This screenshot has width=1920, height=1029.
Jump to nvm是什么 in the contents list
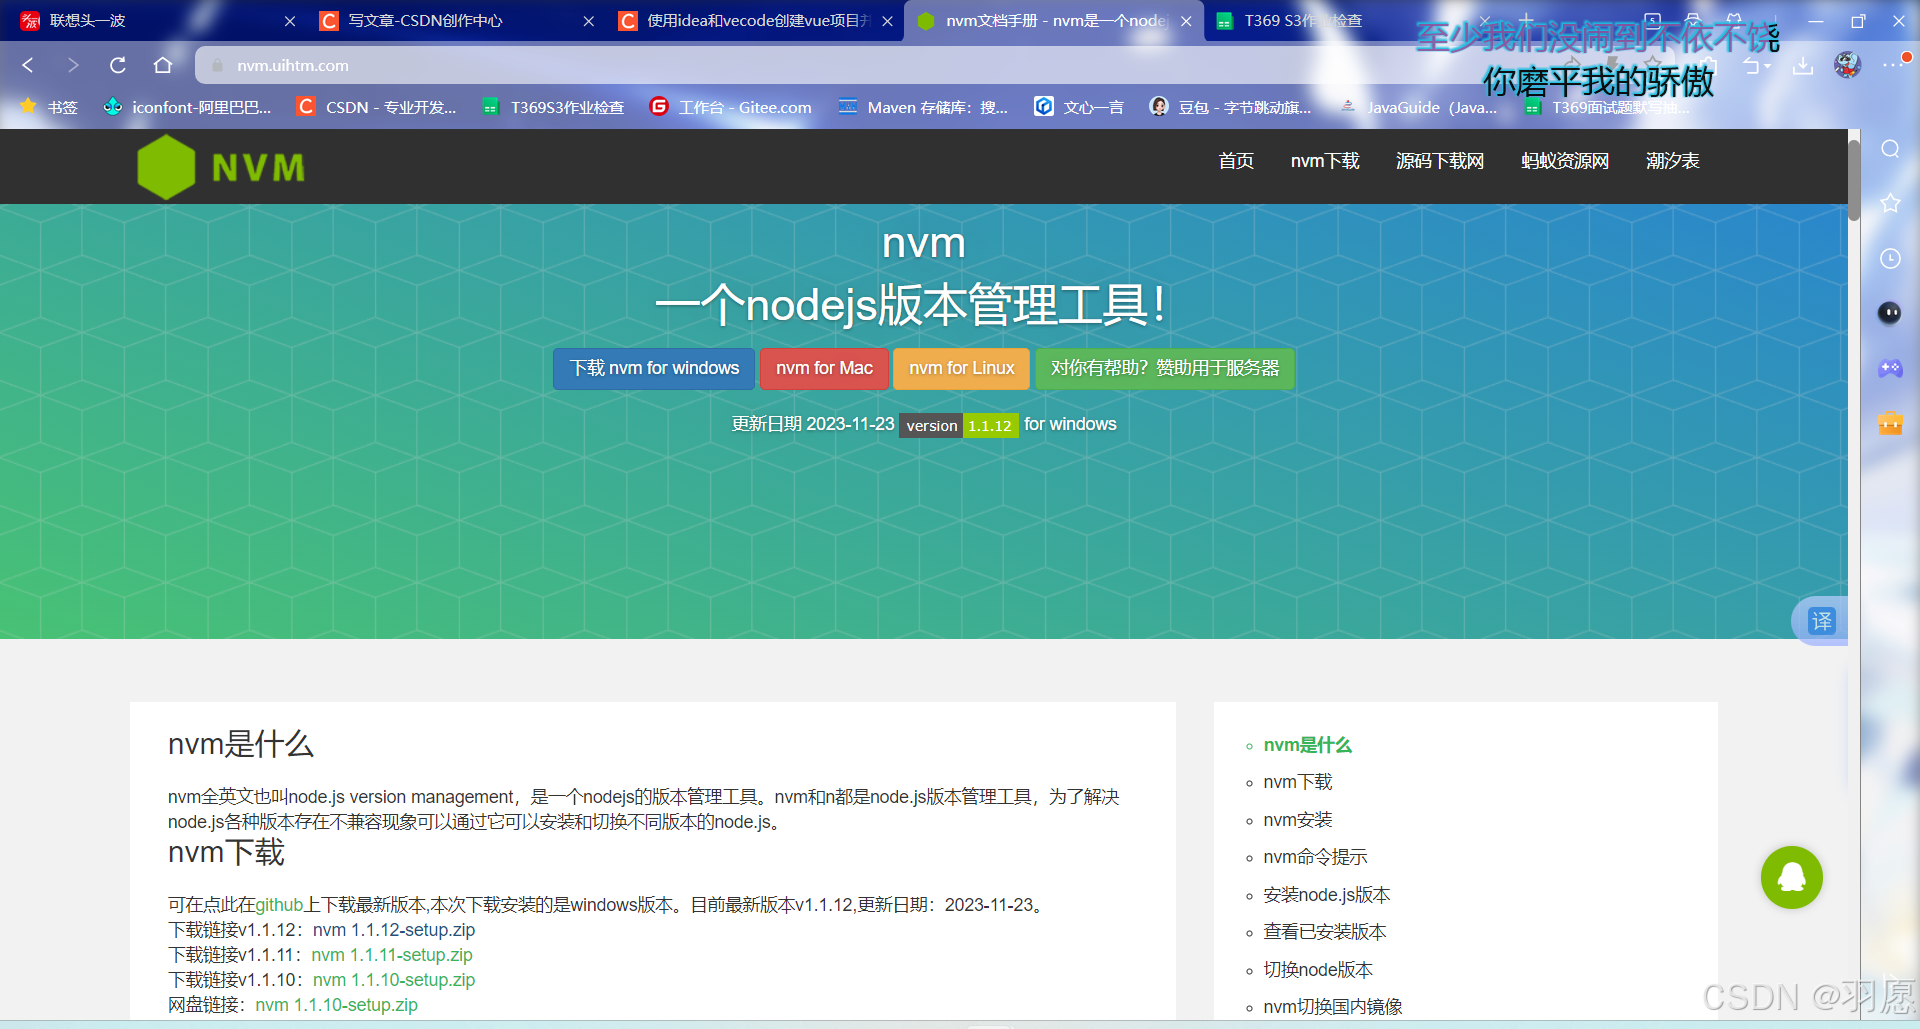point(1307,745)
